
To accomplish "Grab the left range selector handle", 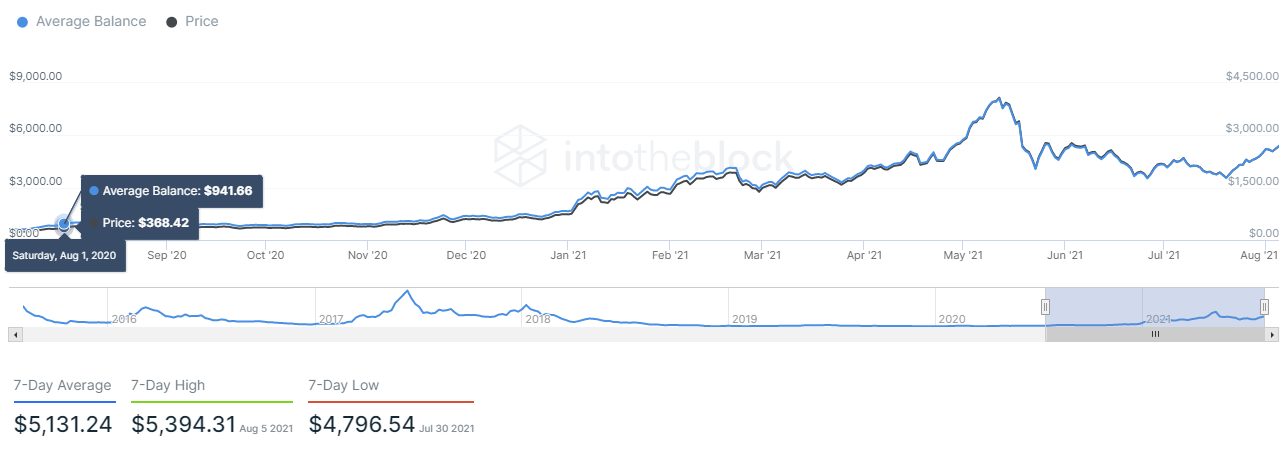I will (x=1045, y=307).
